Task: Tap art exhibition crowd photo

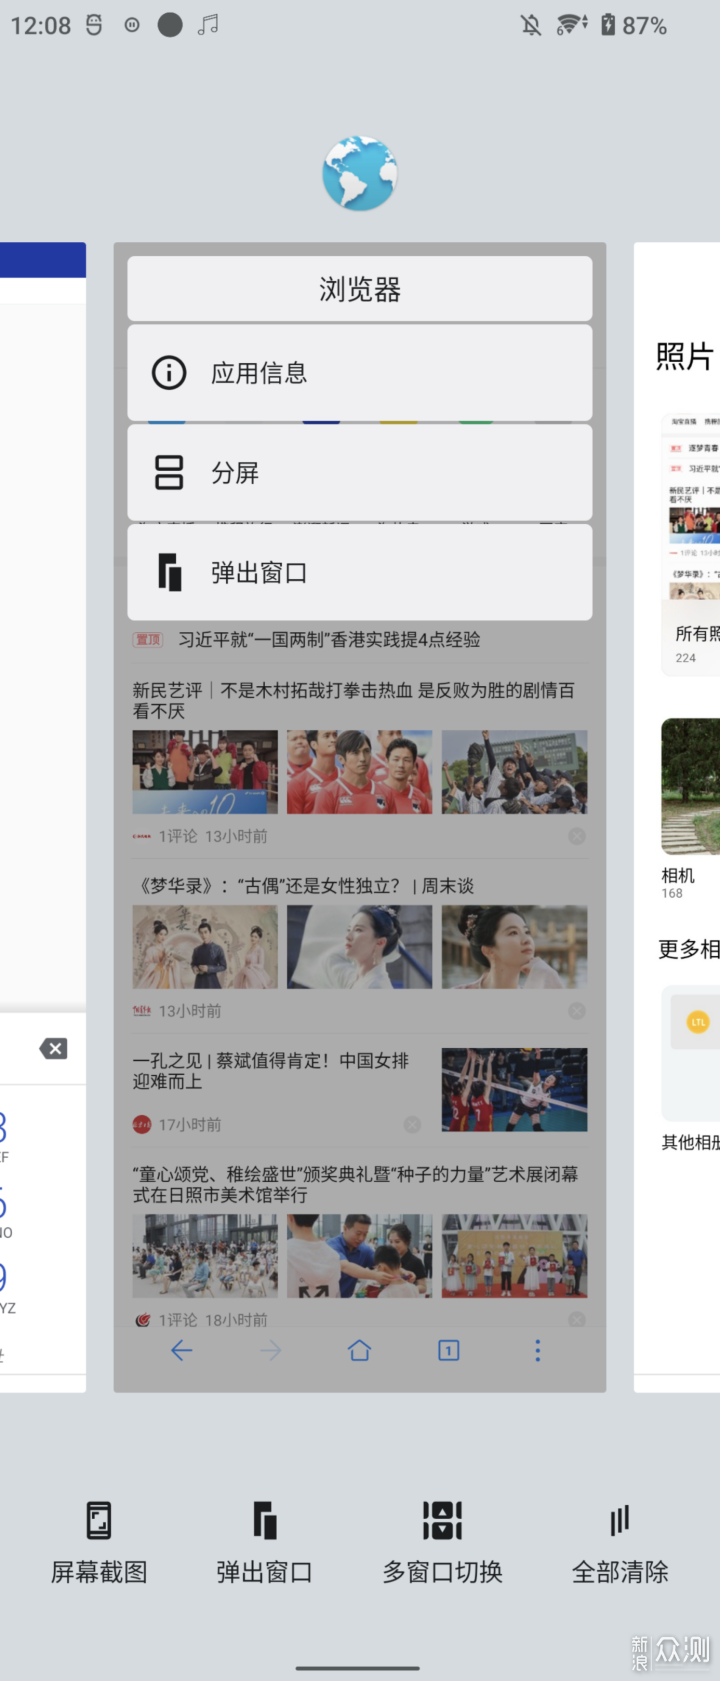Action: (205, 1256)
